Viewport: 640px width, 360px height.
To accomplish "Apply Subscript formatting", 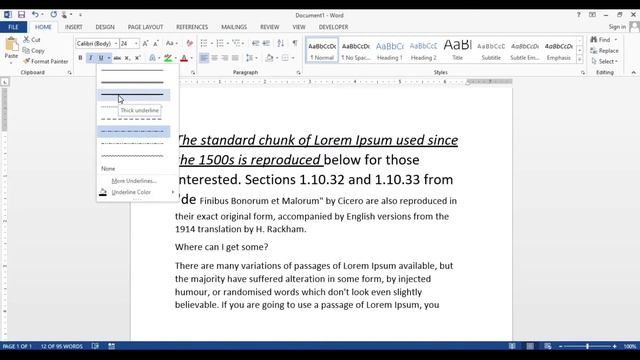I will [x=127, y=58].
